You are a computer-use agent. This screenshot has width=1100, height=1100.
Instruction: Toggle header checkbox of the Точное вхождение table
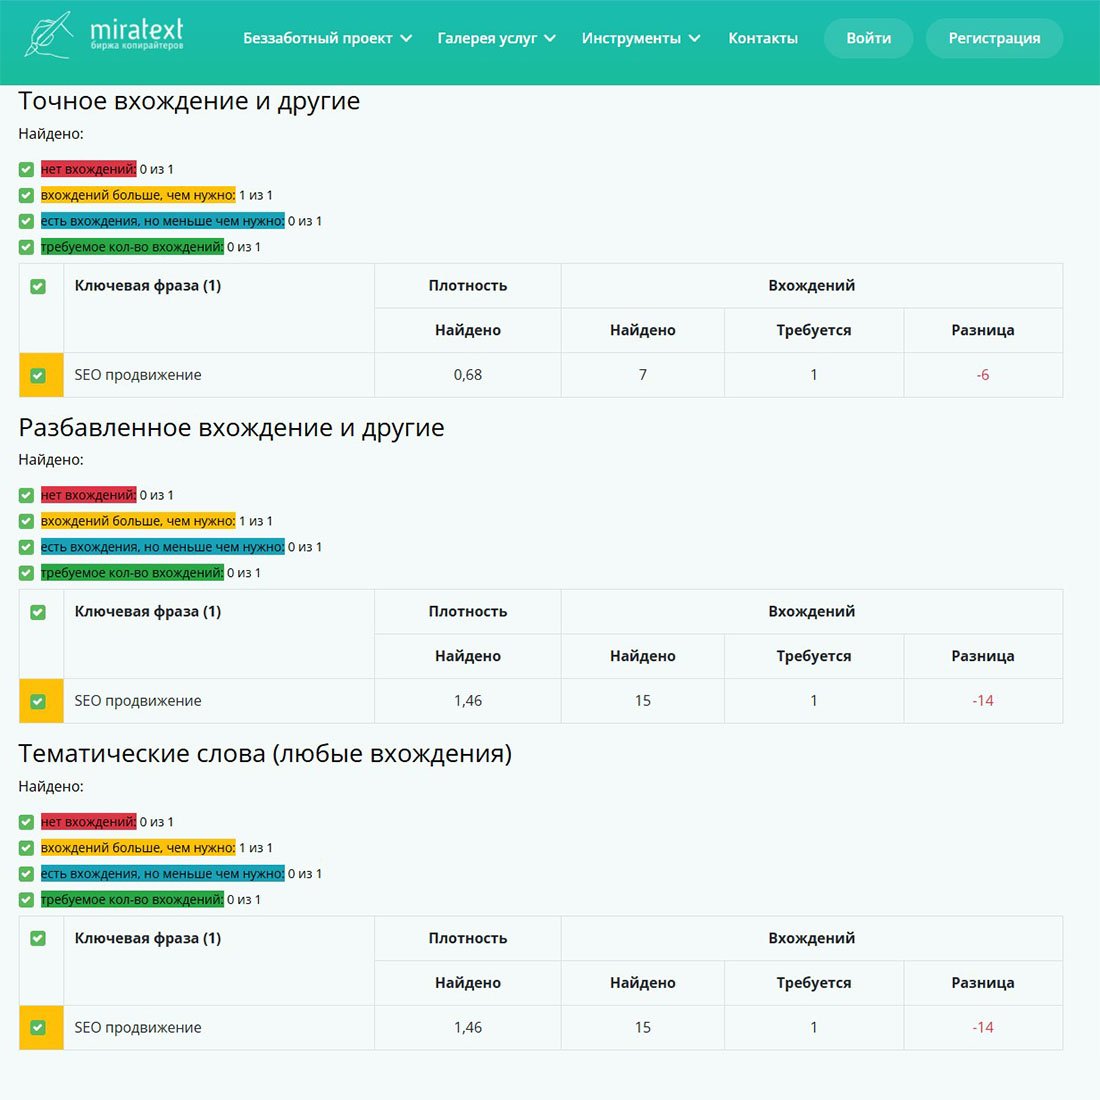pos(38,287)
